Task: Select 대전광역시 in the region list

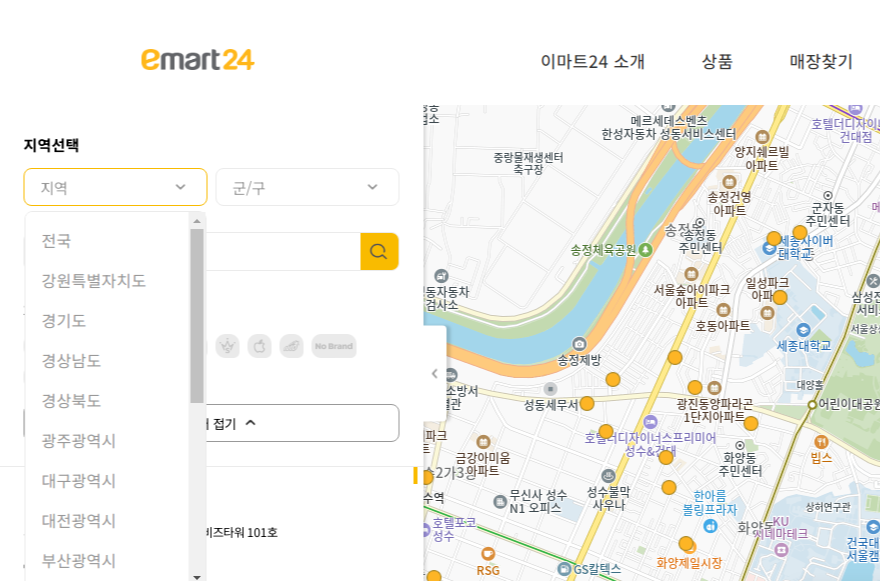Action: tap(79, 520)
